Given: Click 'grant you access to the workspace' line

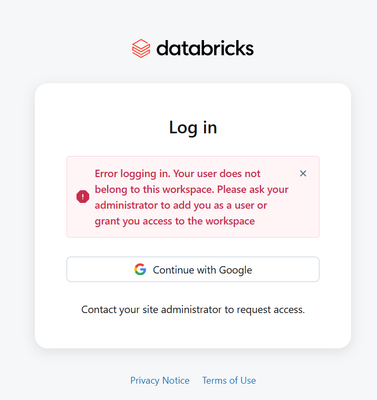Looking at the screenshot, I should [x=175, y=221].
